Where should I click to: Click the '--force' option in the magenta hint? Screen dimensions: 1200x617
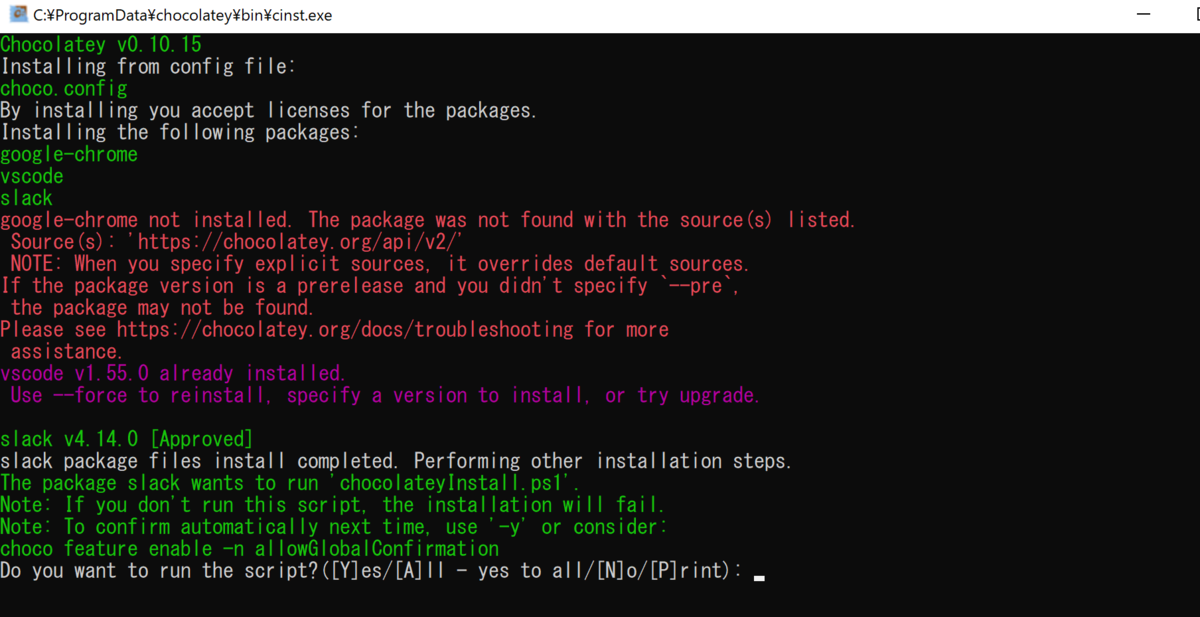pos(90,395)
